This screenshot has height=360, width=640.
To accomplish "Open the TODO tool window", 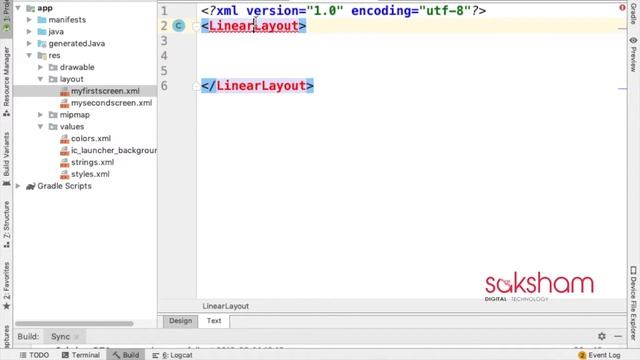I will coord(35,355).
